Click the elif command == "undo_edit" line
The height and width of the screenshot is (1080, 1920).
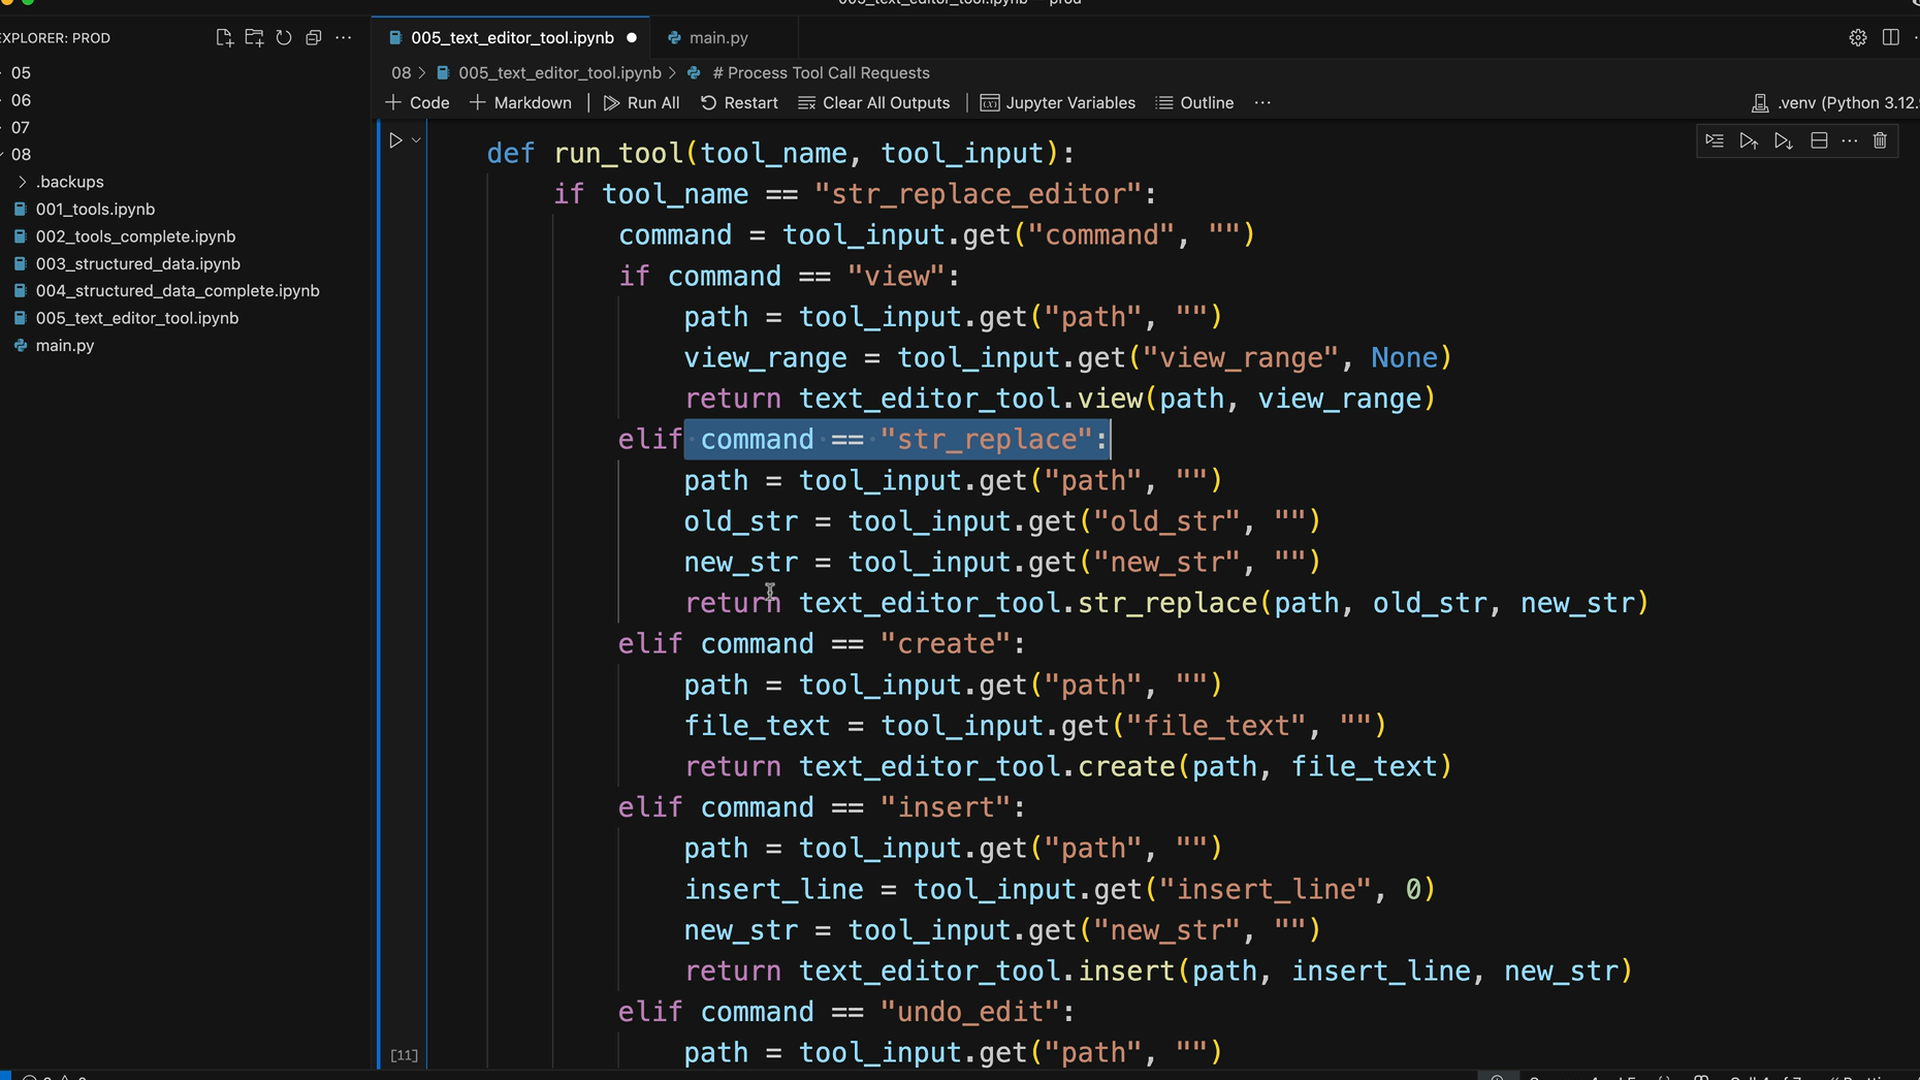[846, 1012]
